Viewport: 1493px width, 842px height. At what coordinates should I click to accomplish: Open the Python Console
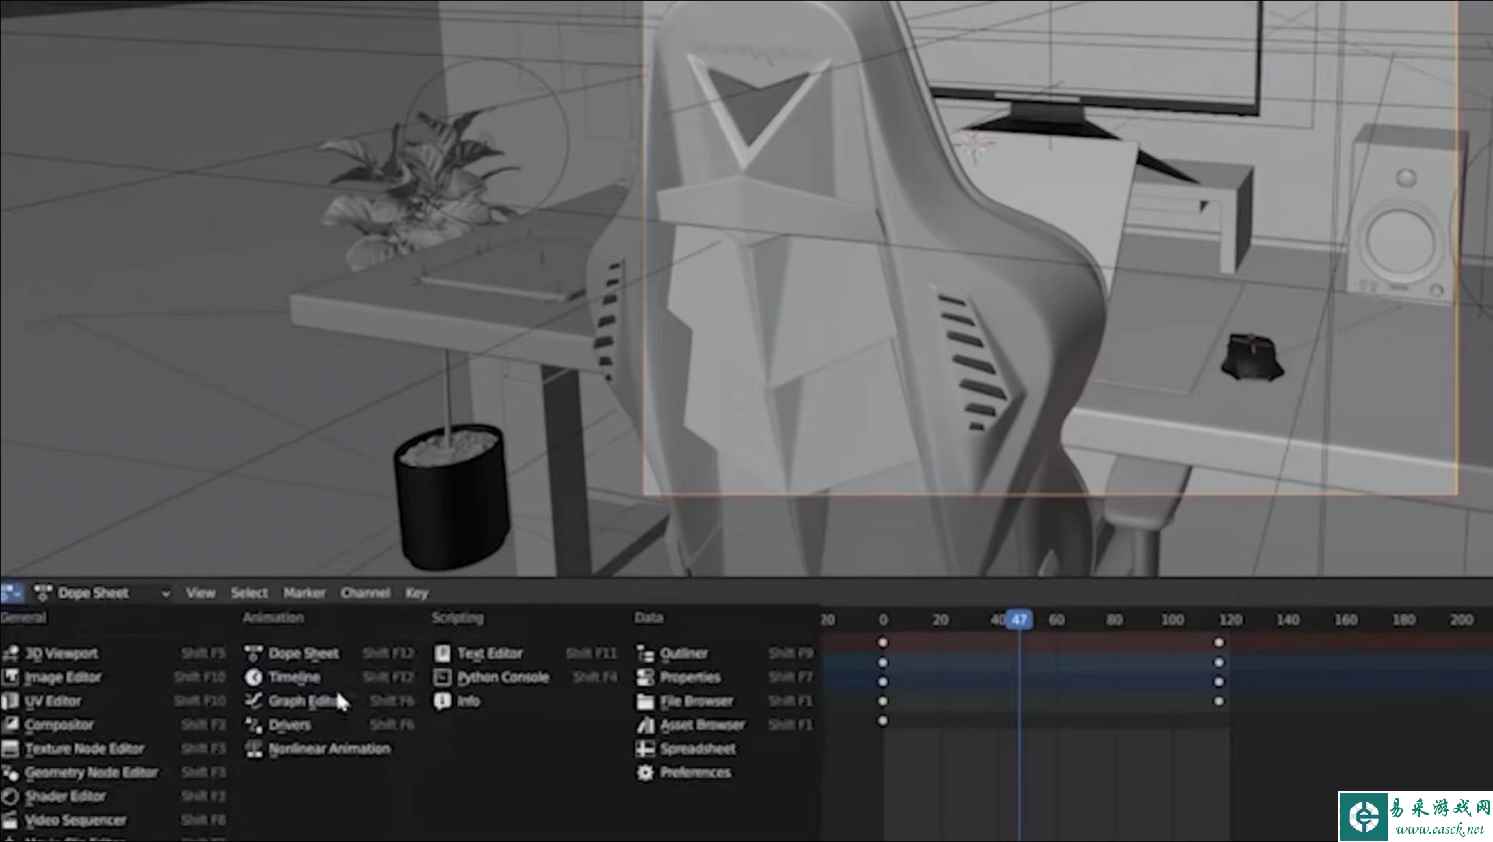502,678
